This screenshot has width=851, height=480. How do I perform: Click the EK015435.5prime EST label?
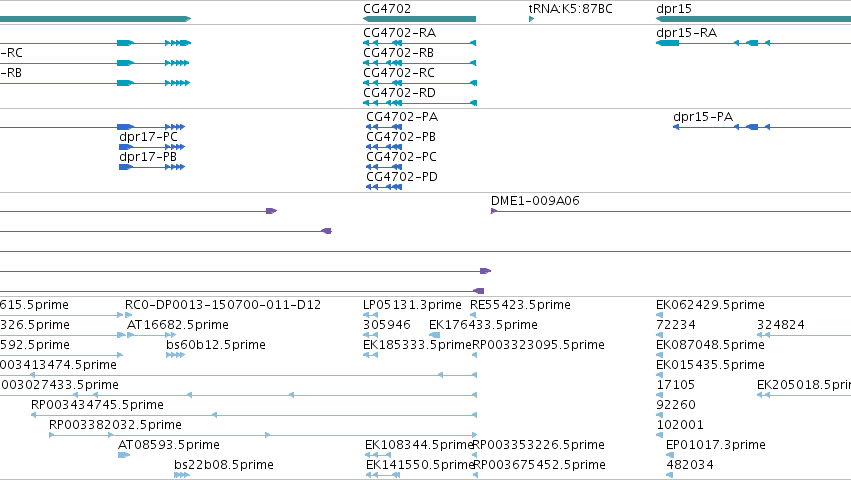[x=710, y=365]
